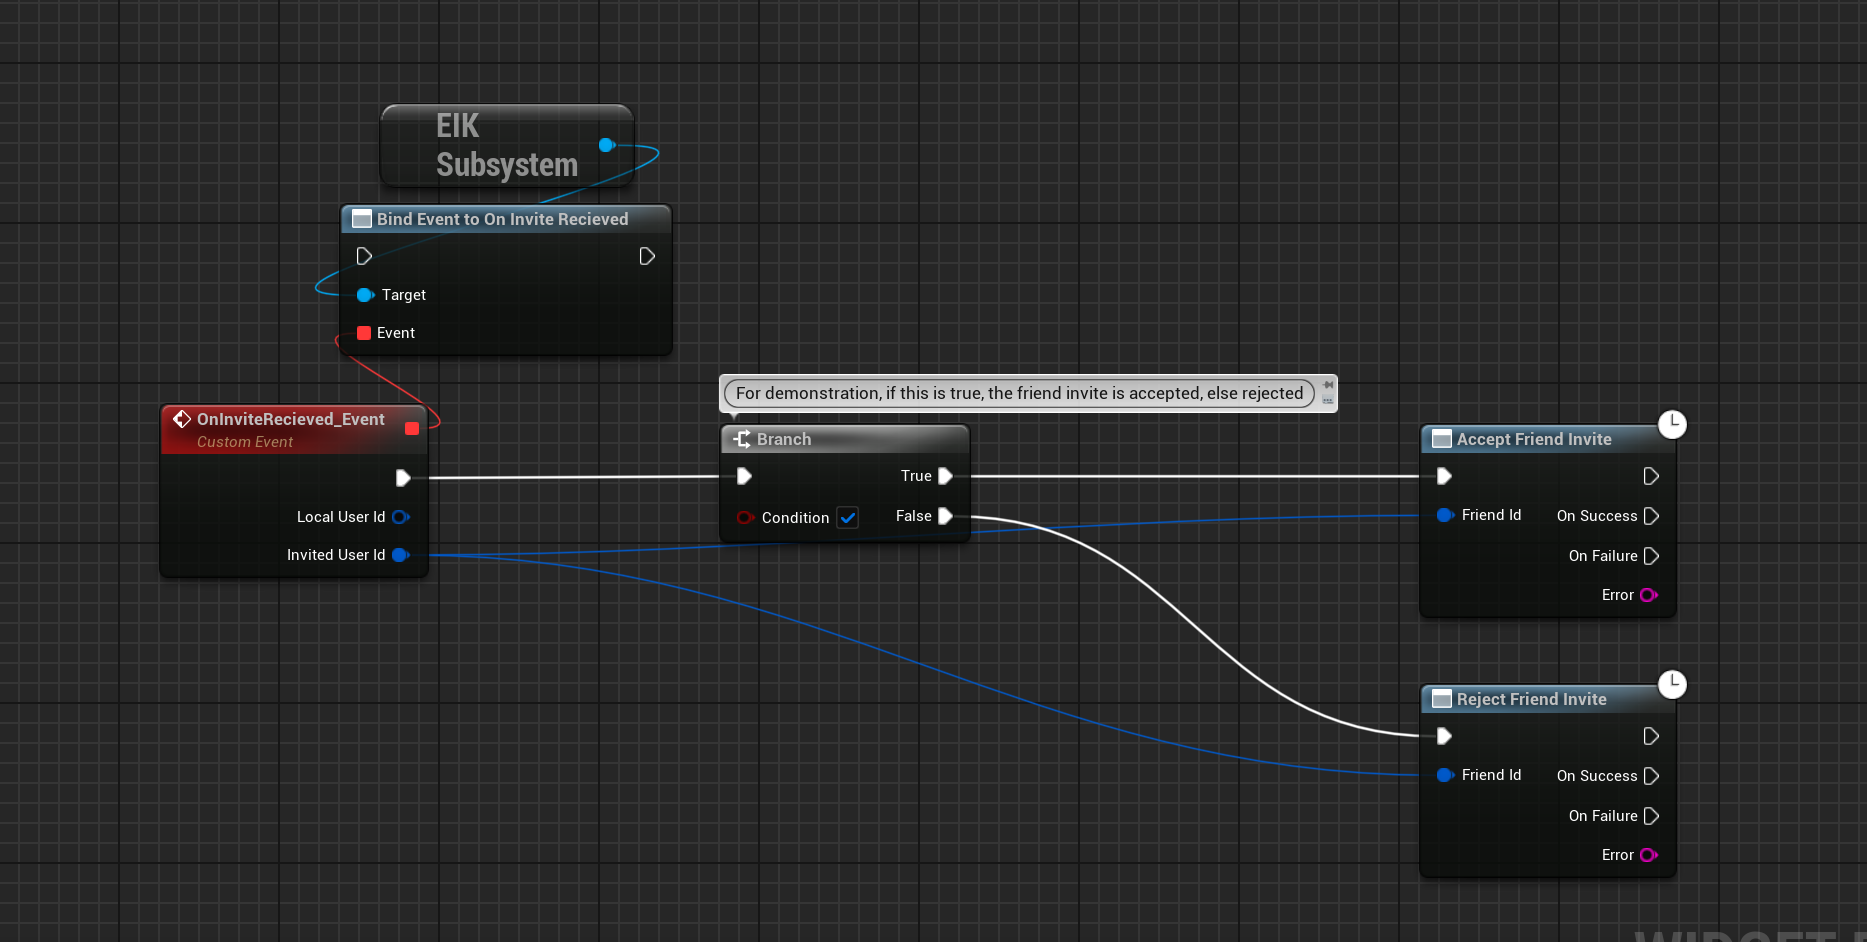Click Reject Friend Invite's Friend Id pin

click(1445, 775)
